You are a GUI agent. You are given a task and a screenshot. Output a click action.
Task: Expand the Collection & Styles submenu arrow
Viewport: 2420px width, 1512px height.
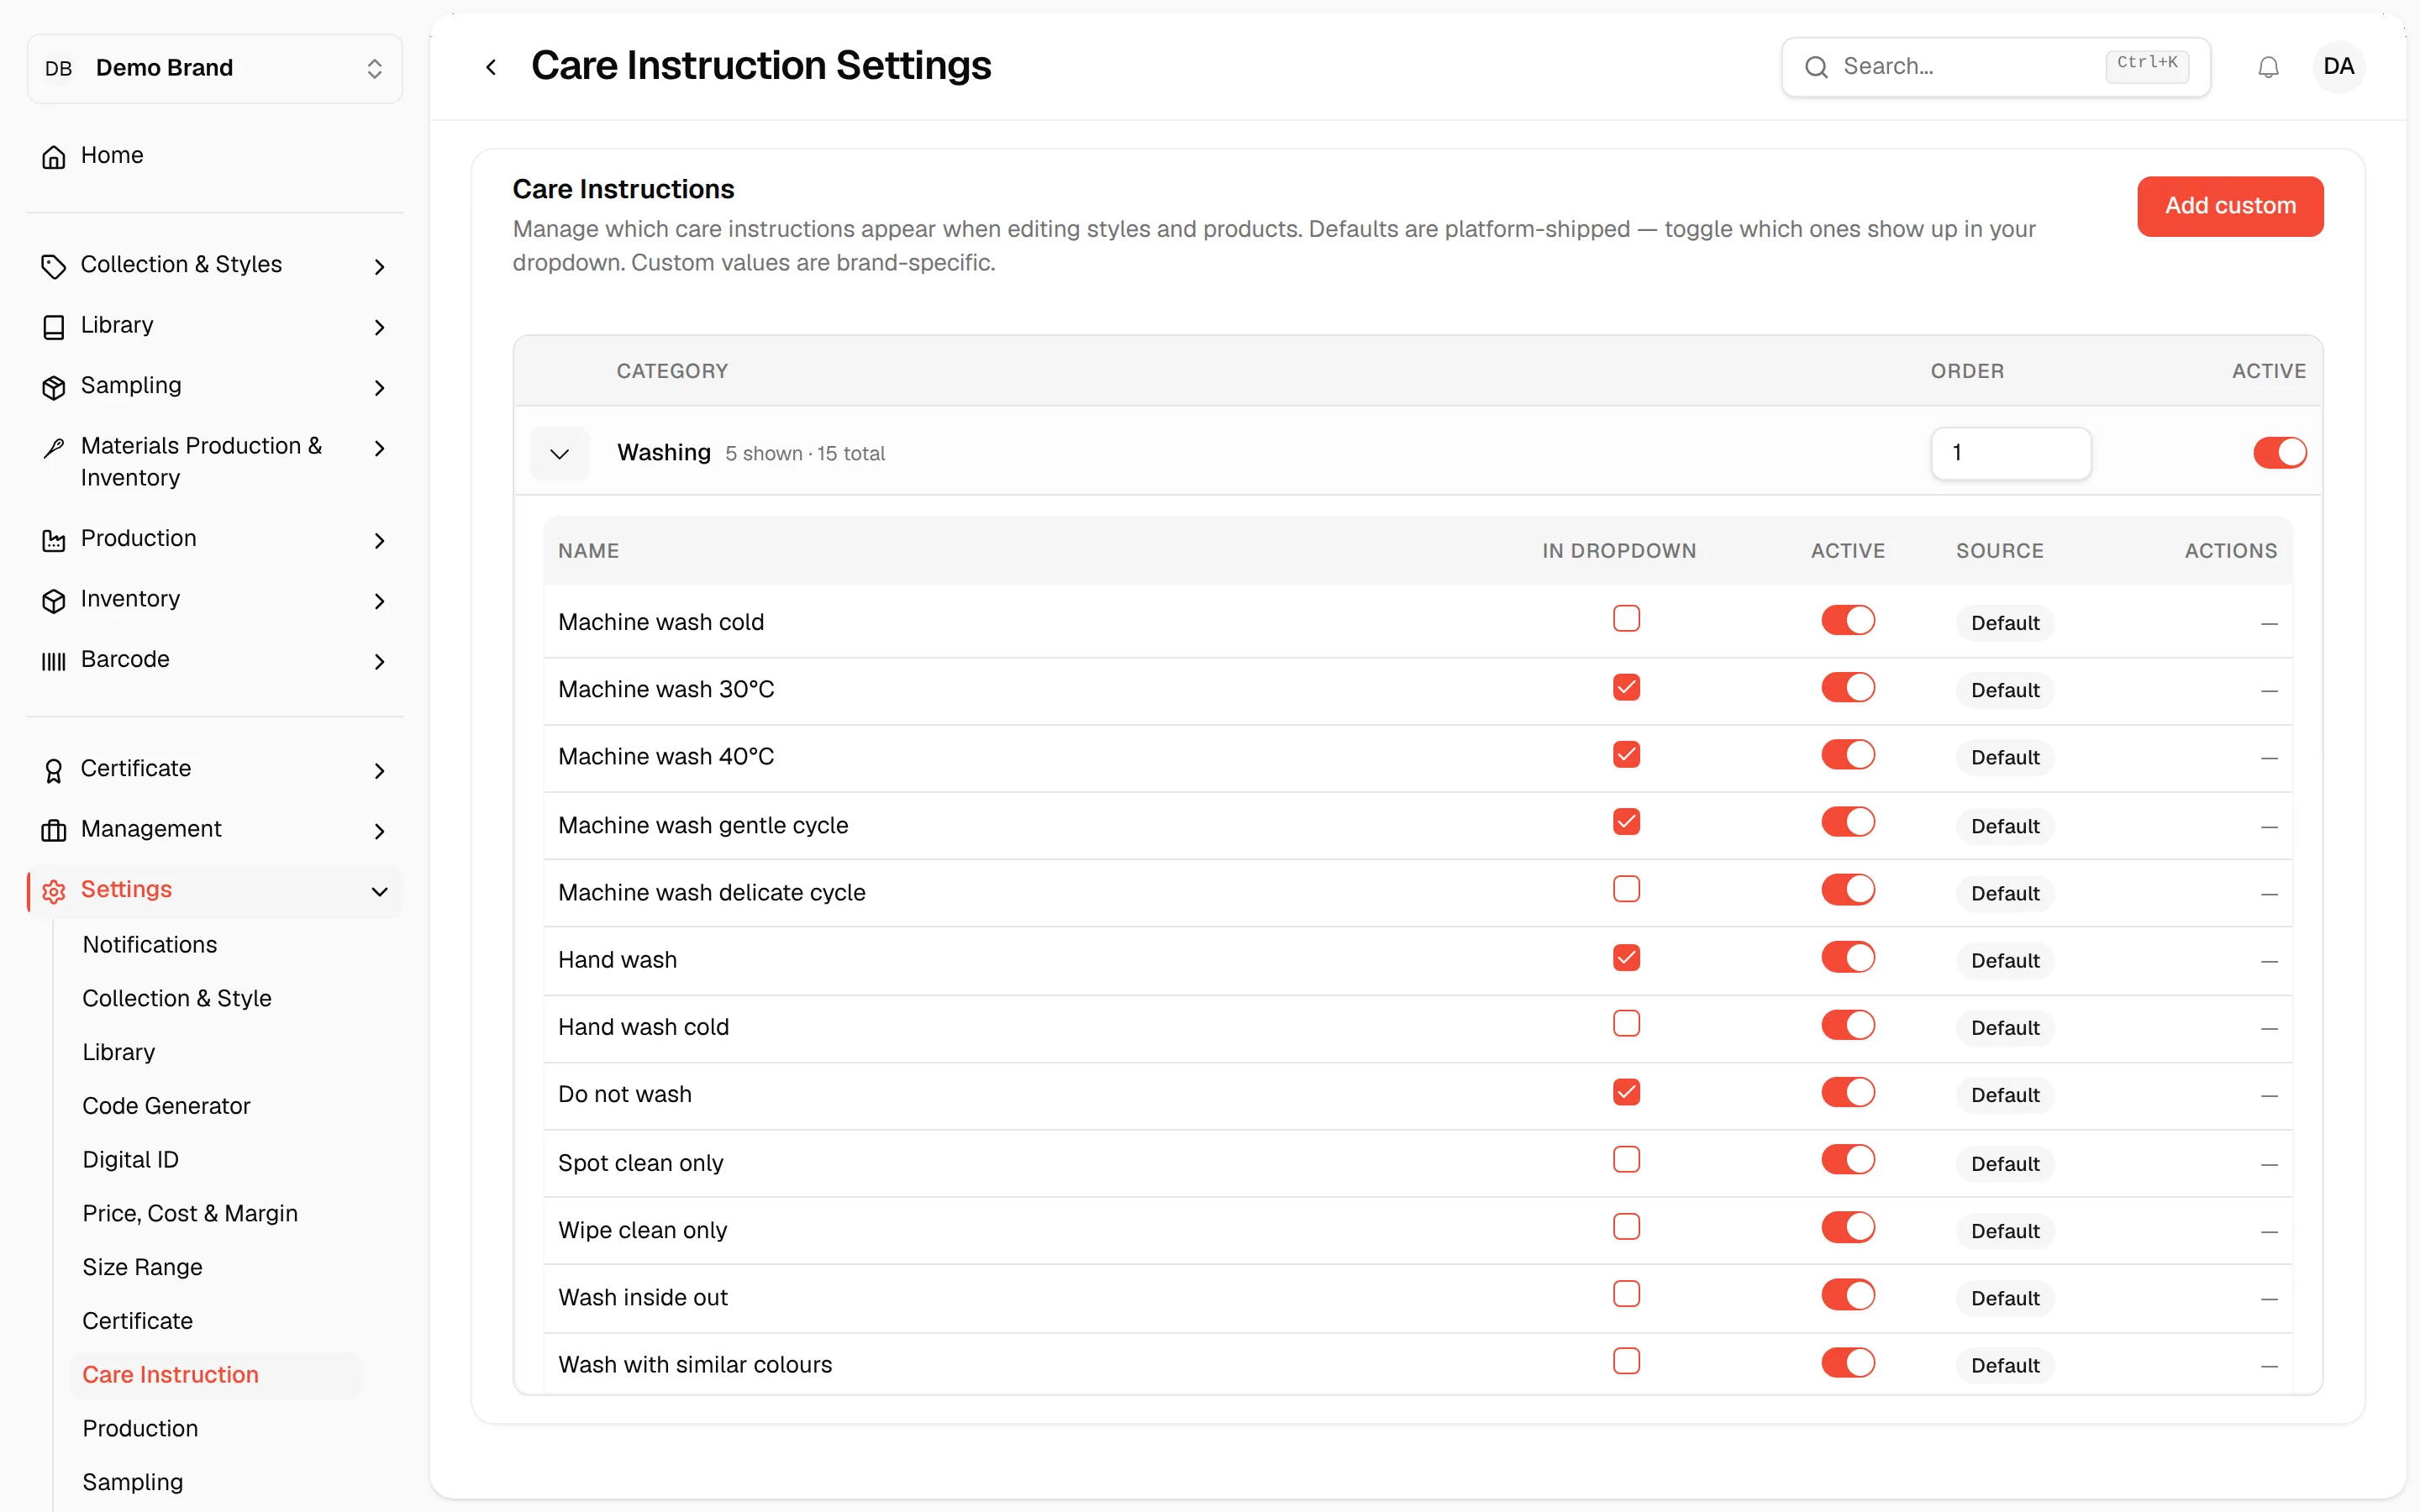point(379,266)
